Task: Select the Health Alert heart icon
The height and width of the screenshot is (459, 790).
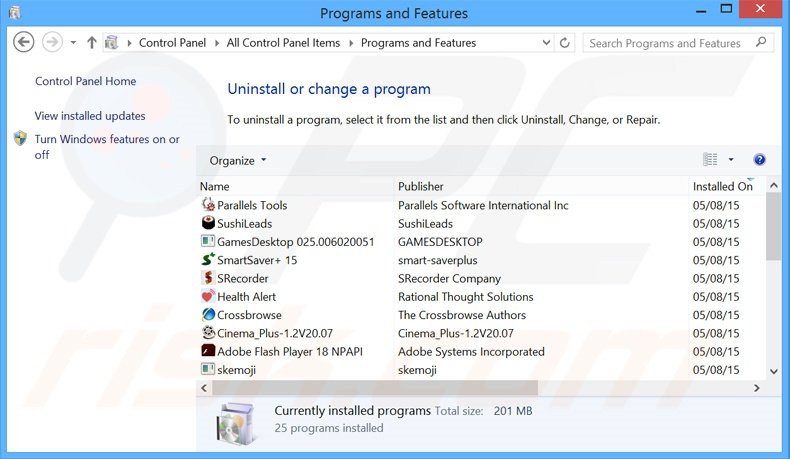Action: [208, 297]
